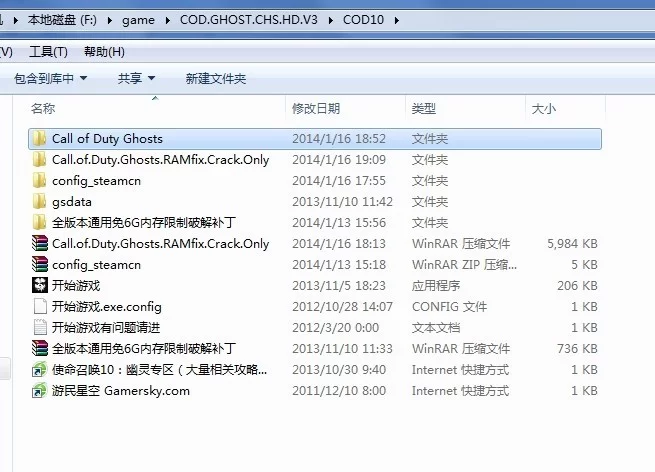Select the 全版本通用免6G内存限制破解补丁 archive name
655x472 pixels.
click(x=144, y=348)
